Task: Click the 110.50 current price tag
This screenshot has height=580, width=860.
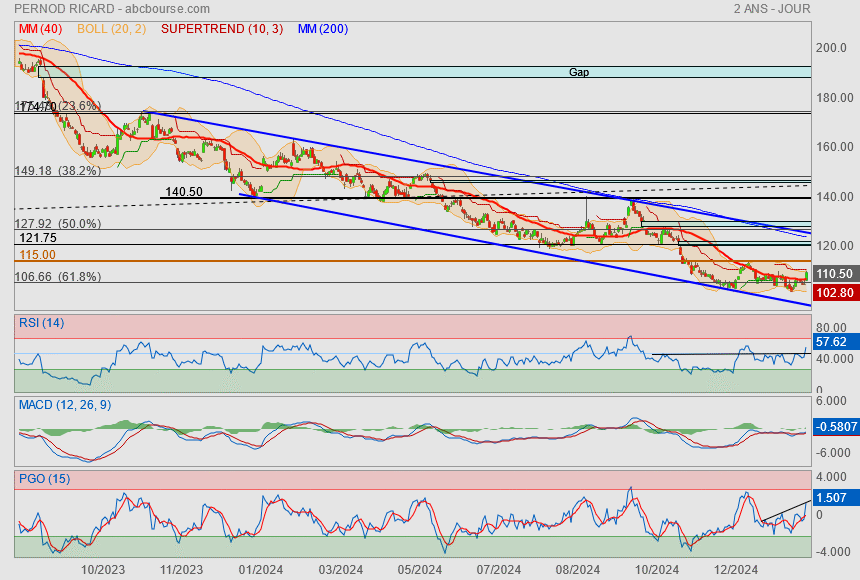Action: 835,274
